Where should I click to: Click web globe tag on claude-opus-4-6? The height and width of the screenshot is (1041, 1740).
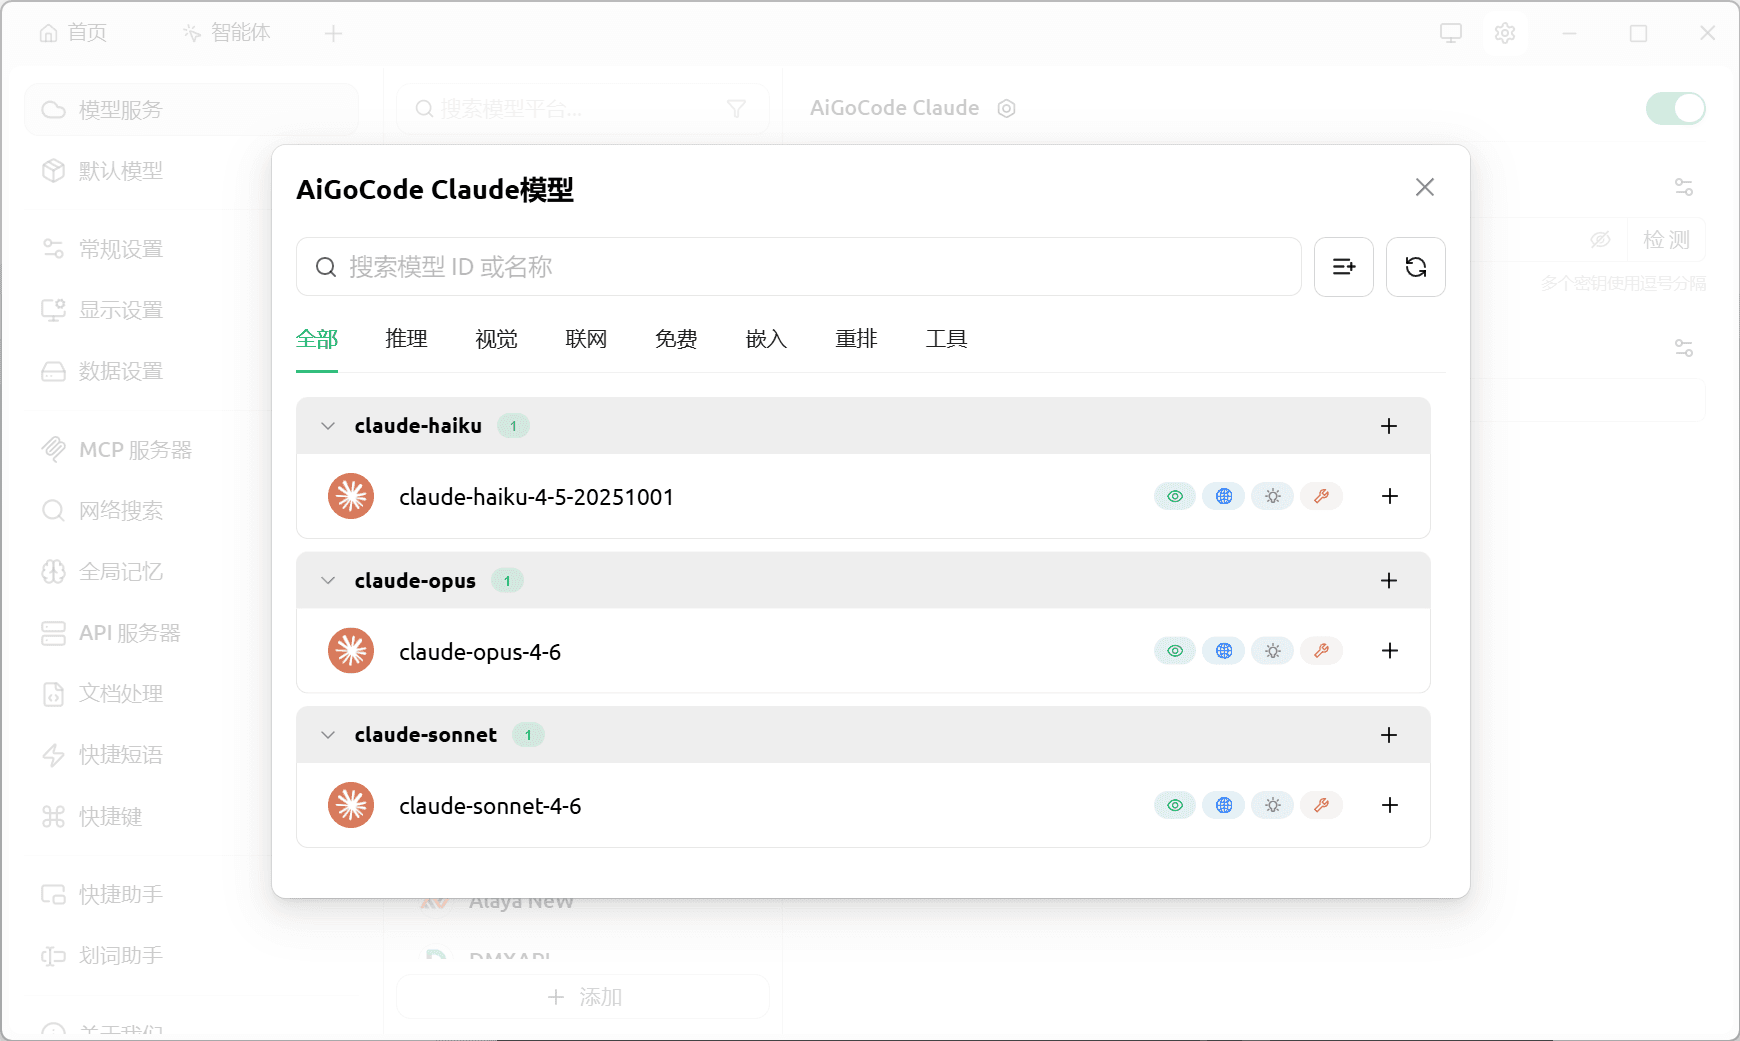[1224, 651]
